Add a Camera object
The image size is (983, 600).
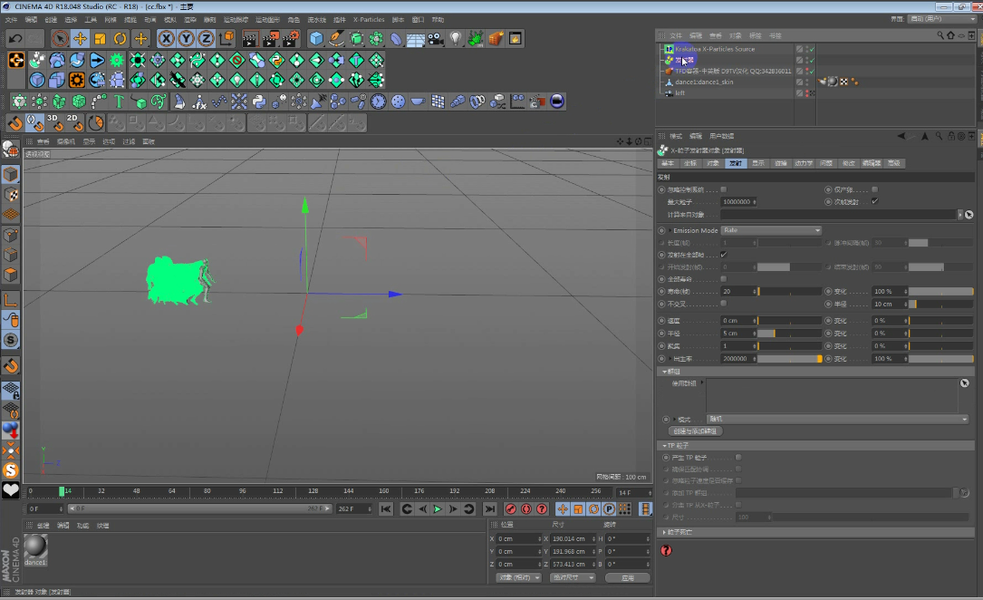click(x=436, y=39)
